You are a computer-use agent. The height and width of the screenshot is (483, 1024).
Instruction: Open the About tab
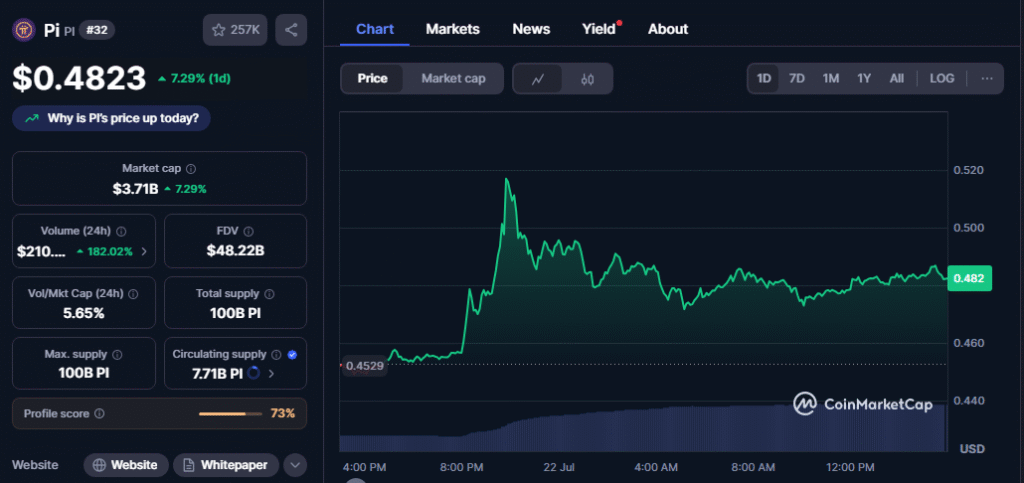coord(668,29)
